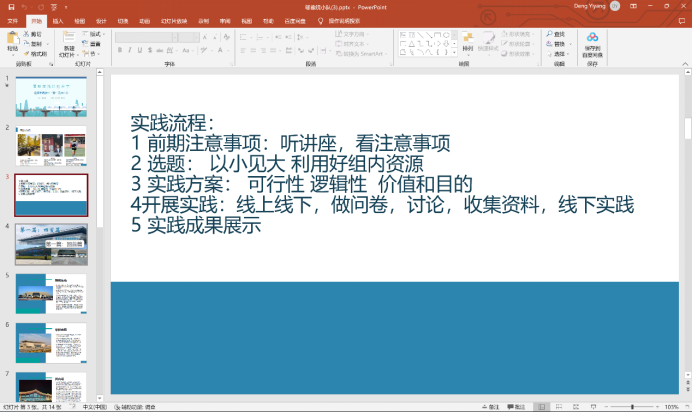
Task: Toggle Underline formatting
Action: pyautogui.click(x=140, y=50)
